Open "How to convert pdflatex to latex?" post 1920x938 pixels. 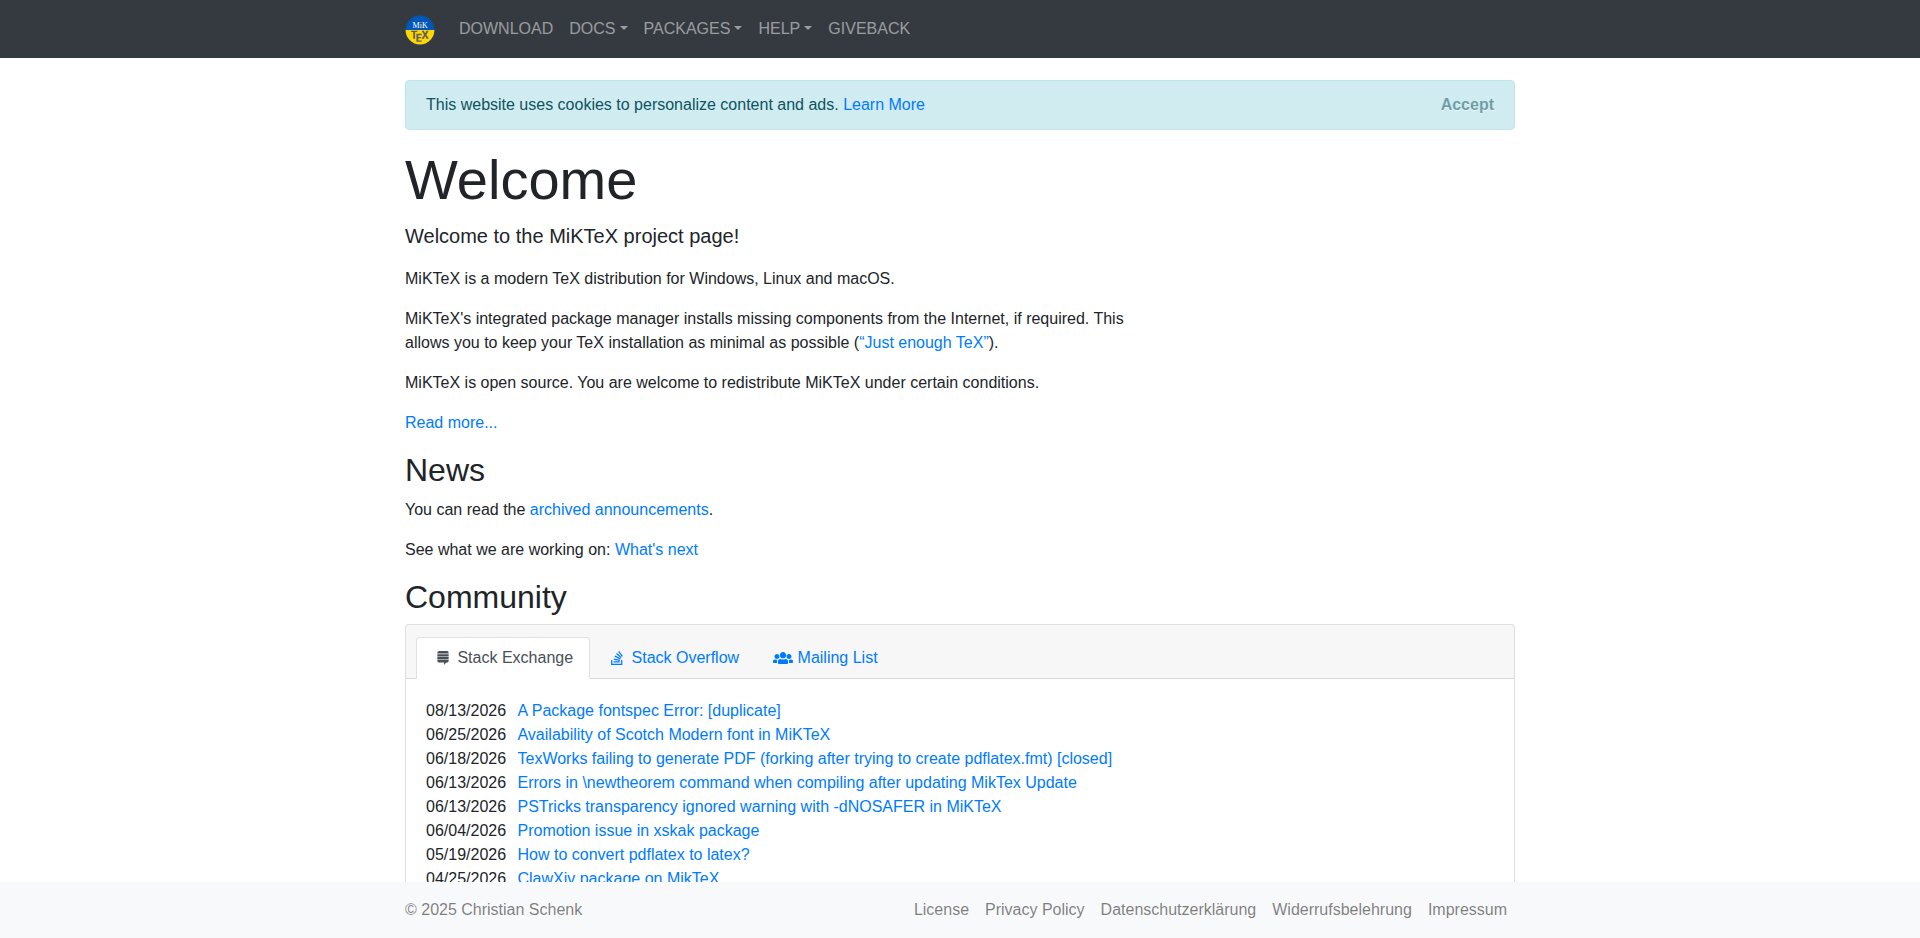point(634,854)
